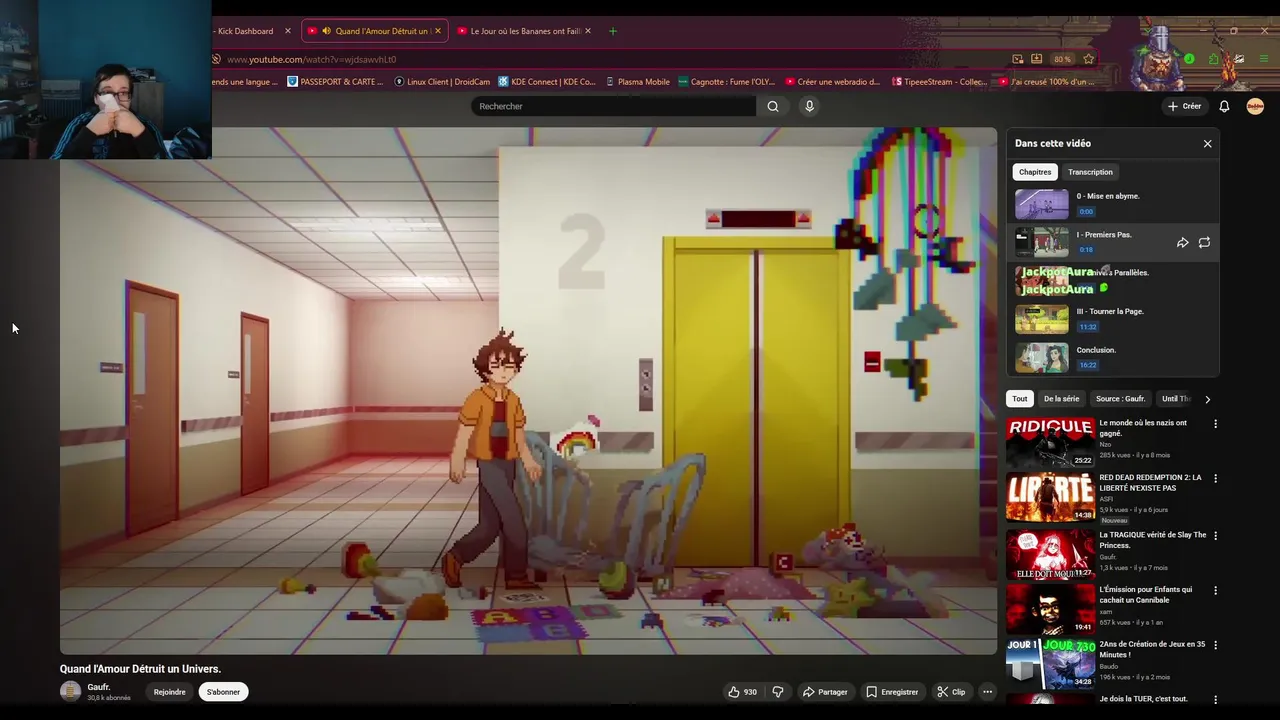This screenshot has width=1280, height=720.
Task: Dislike the video with thumbs down
Action: 778,692
